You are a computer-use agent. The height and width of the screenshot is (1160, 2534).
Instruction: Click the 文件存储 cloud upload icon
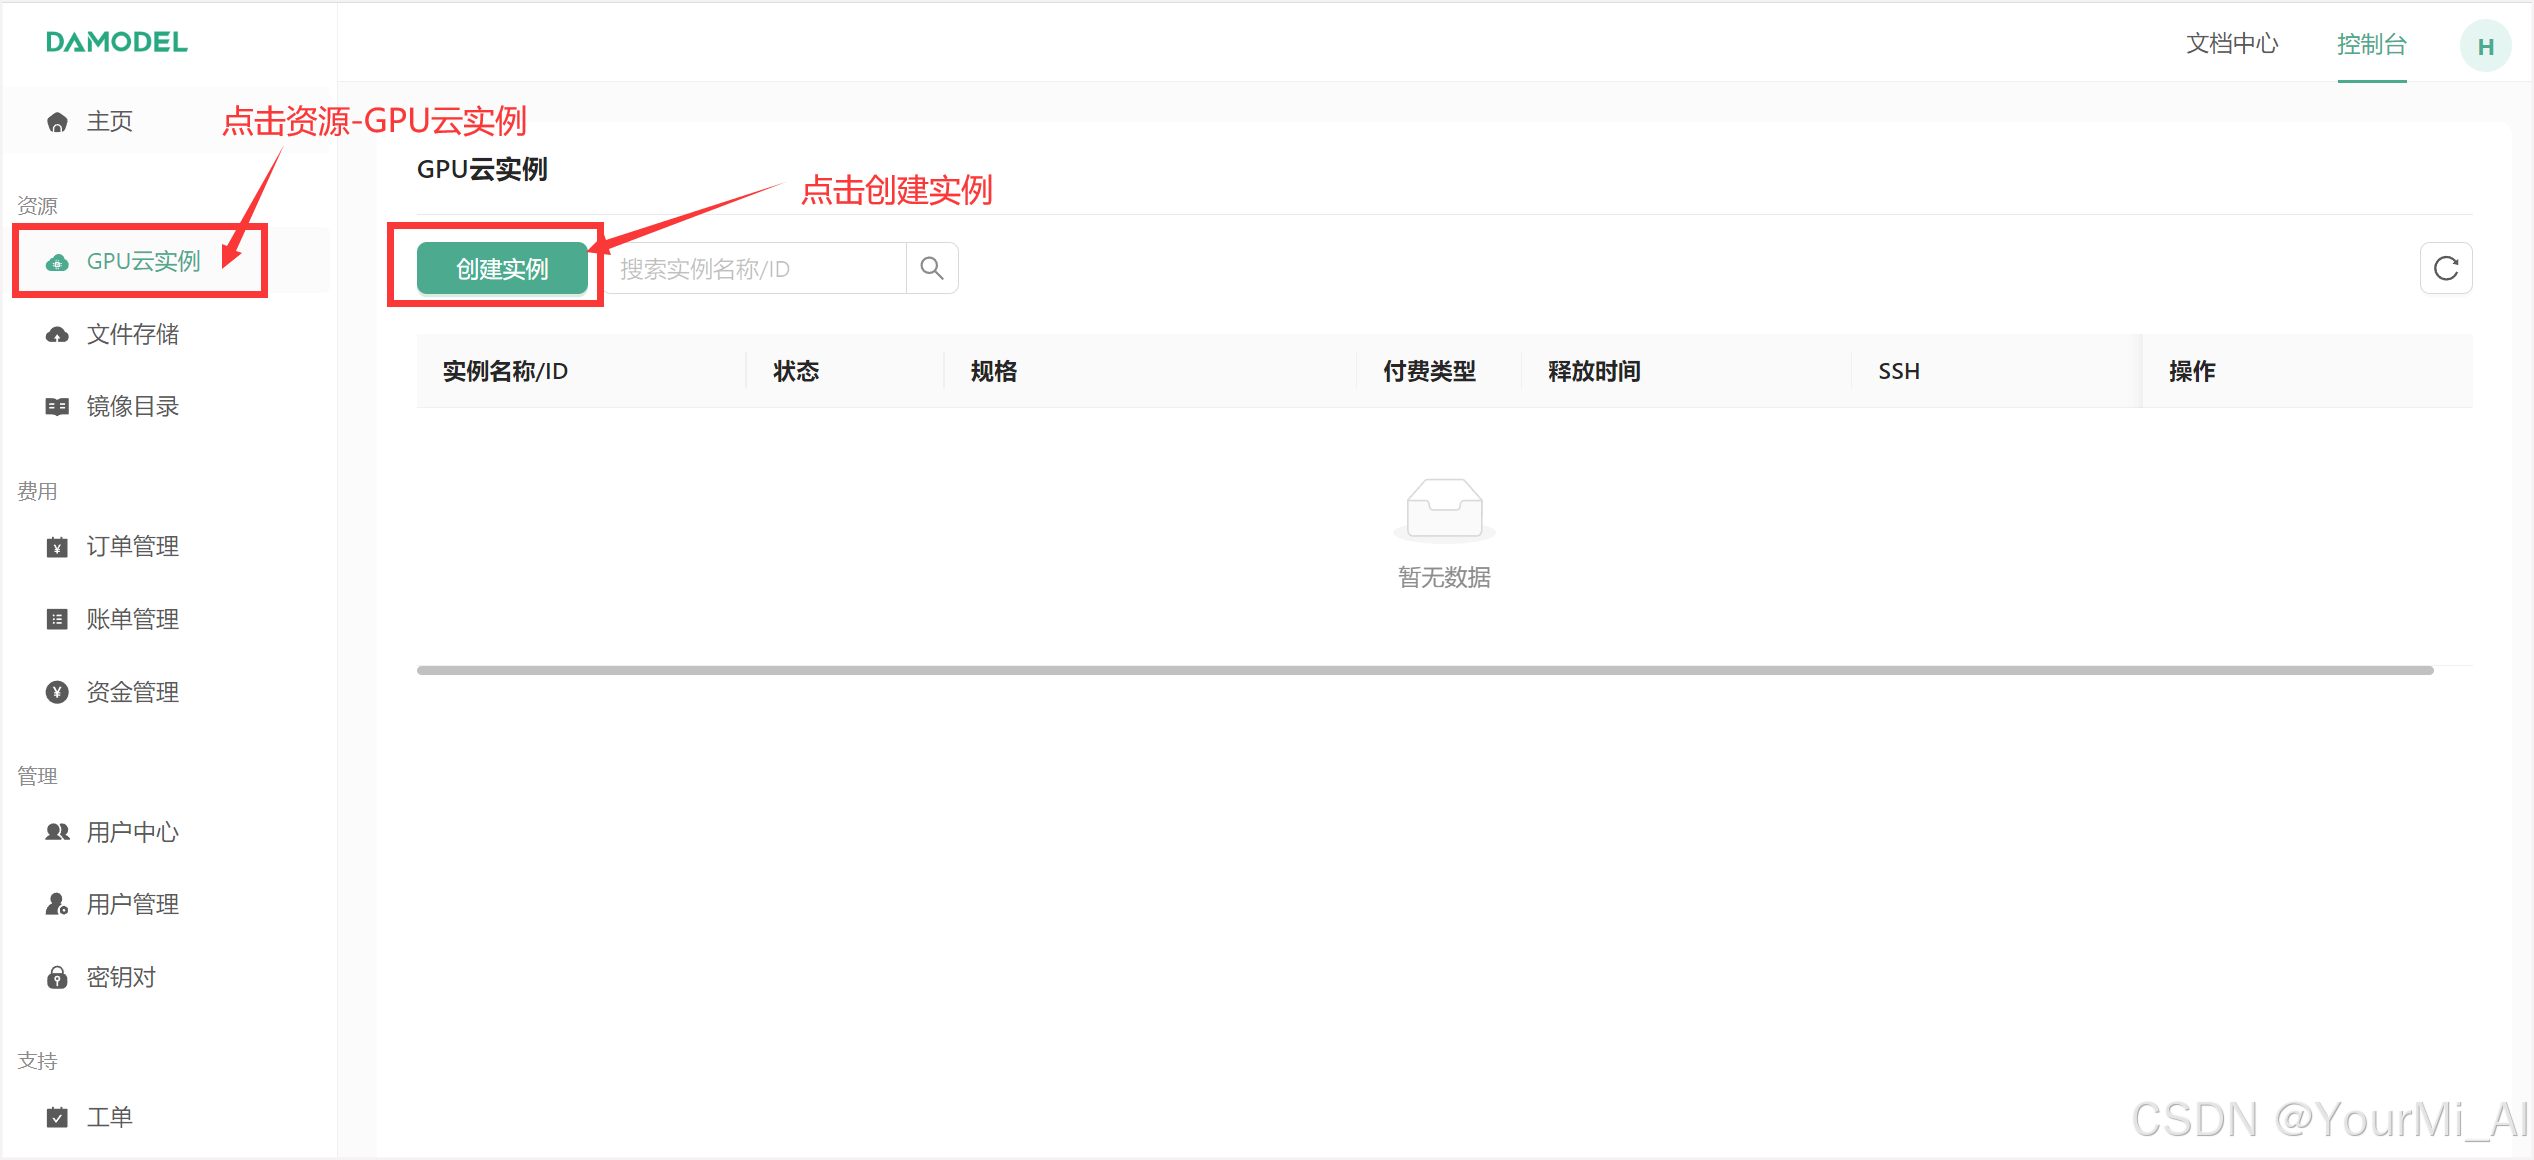pos(57,334)
